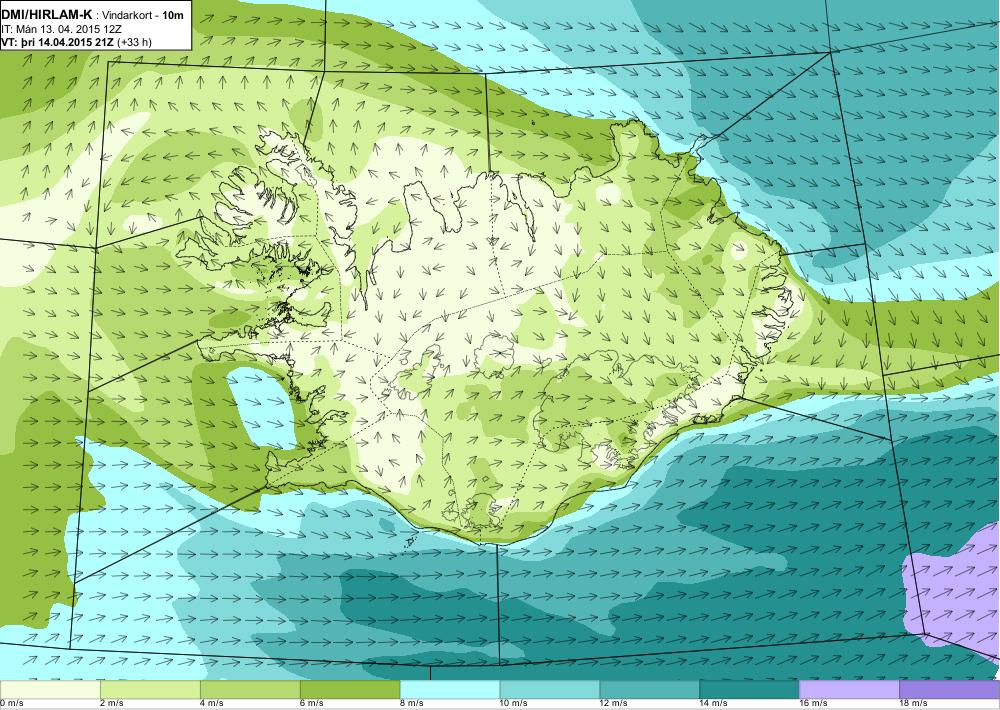This screenshot has height=710, width=1000.
Task: Click the palest 0–2 m/s legend swatch
Action: (x=50, y=689)
